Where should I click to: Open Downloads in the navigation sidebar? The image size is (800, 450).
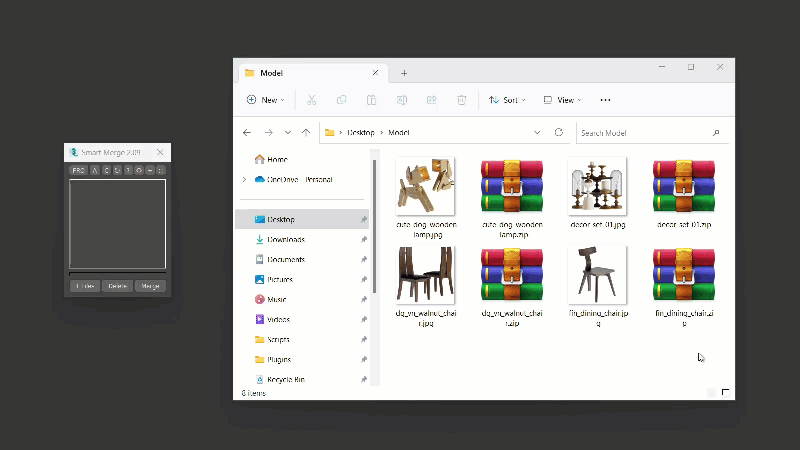[285, 239]
